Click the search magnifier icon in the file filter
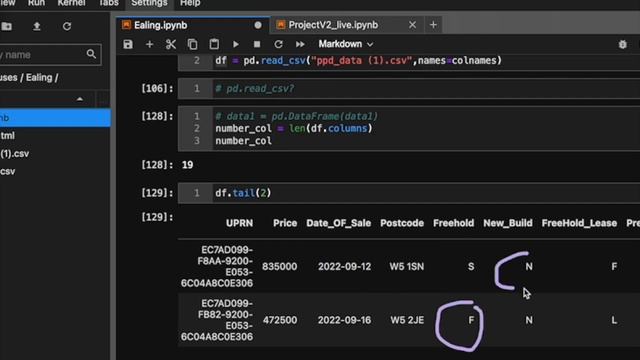Viewport: 640px width, 360px height. coord(91,54)
